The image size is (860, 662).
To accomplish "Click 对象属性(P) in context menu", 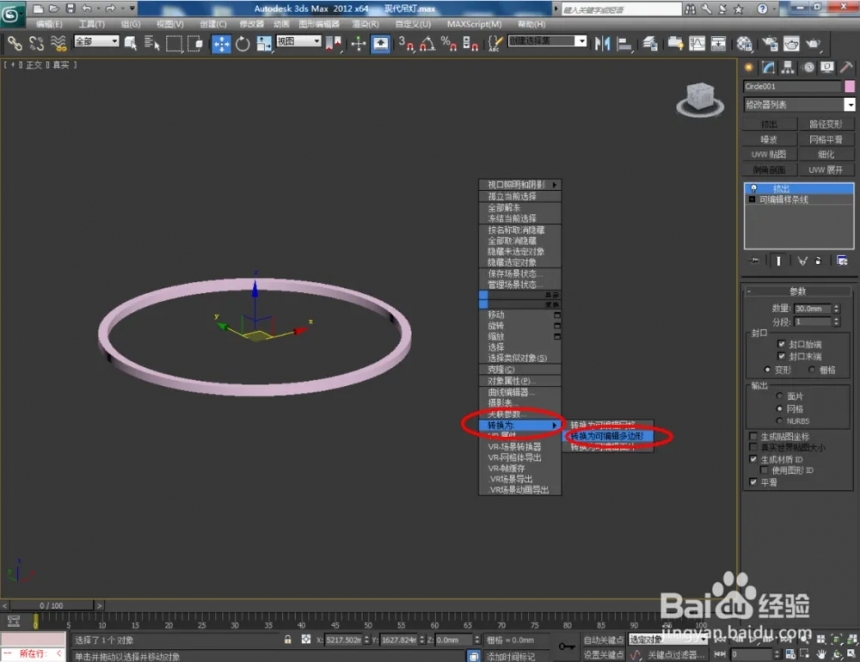I will tap(520, 381).
